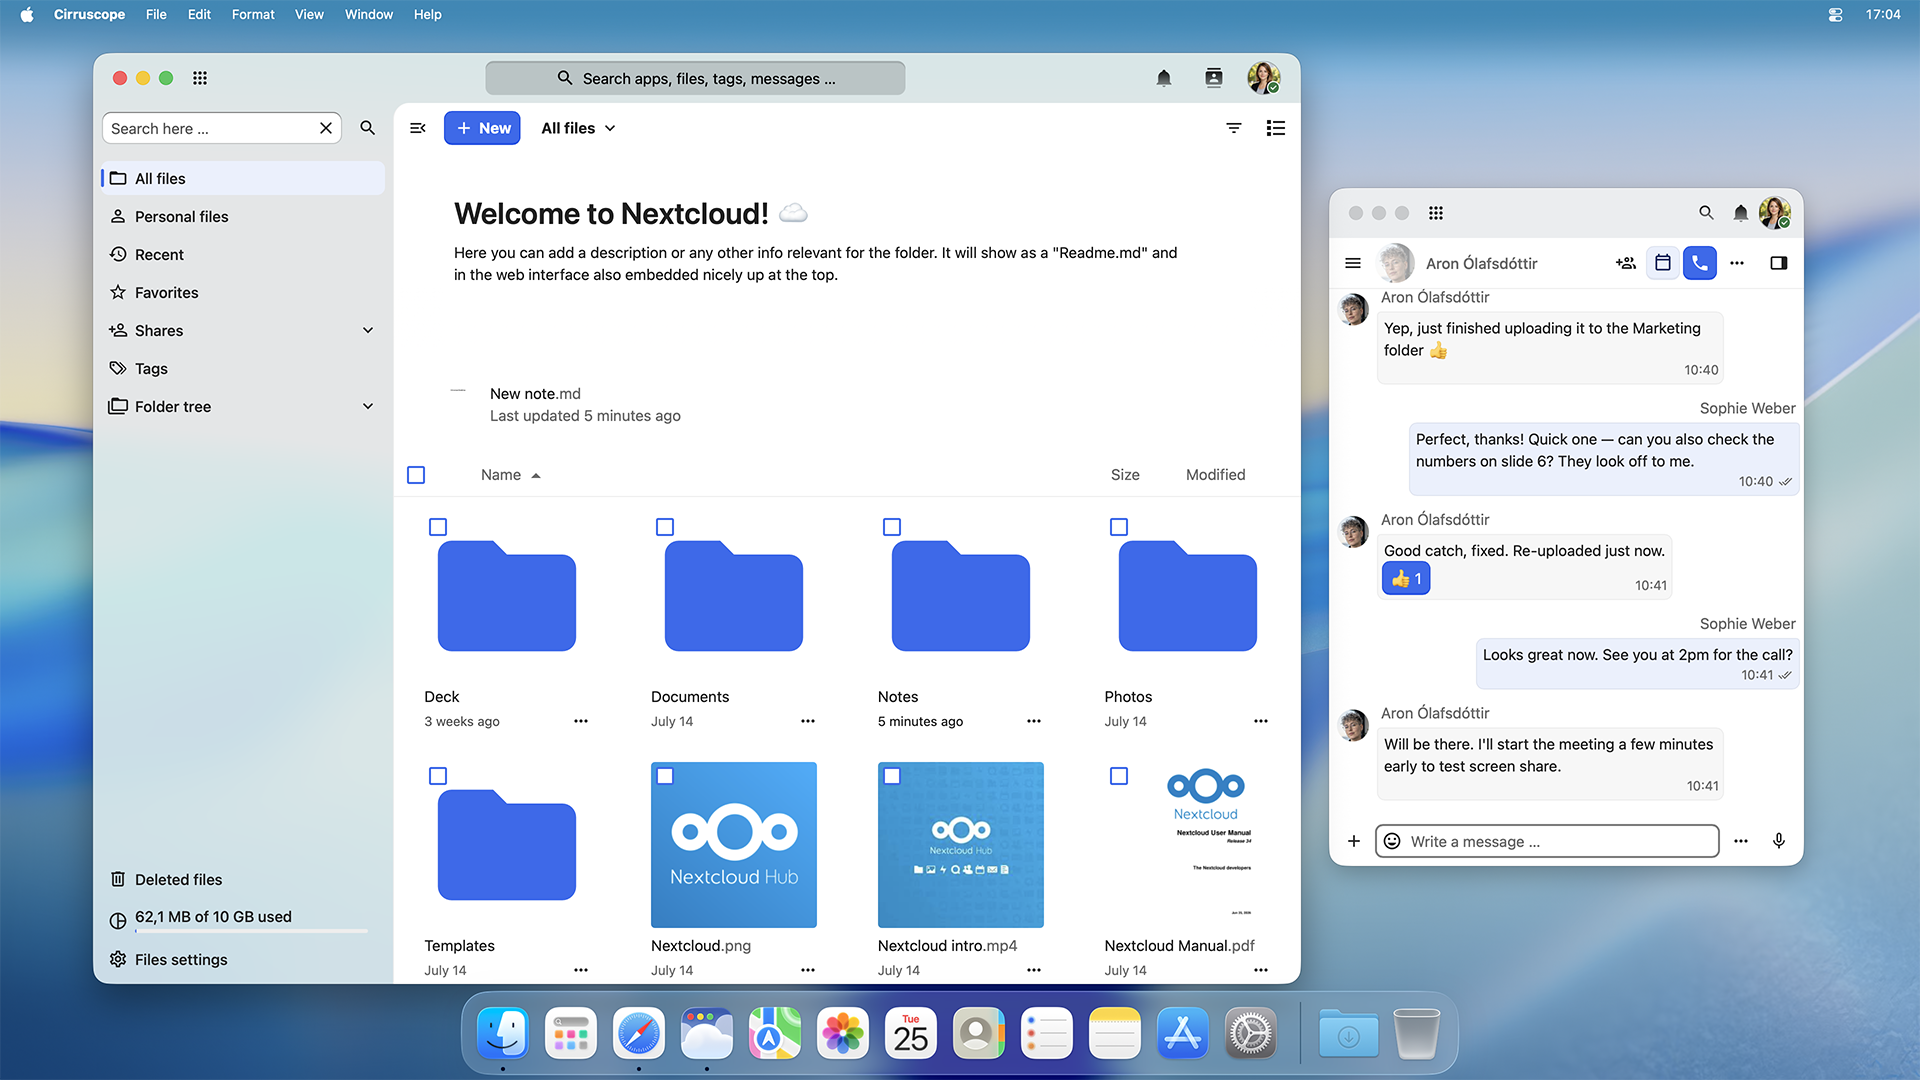Viewport: 1920px width, 1080px height.
Task: Start a call with the phone icon
Action: pyautogui.click(x=1699, y=263)
